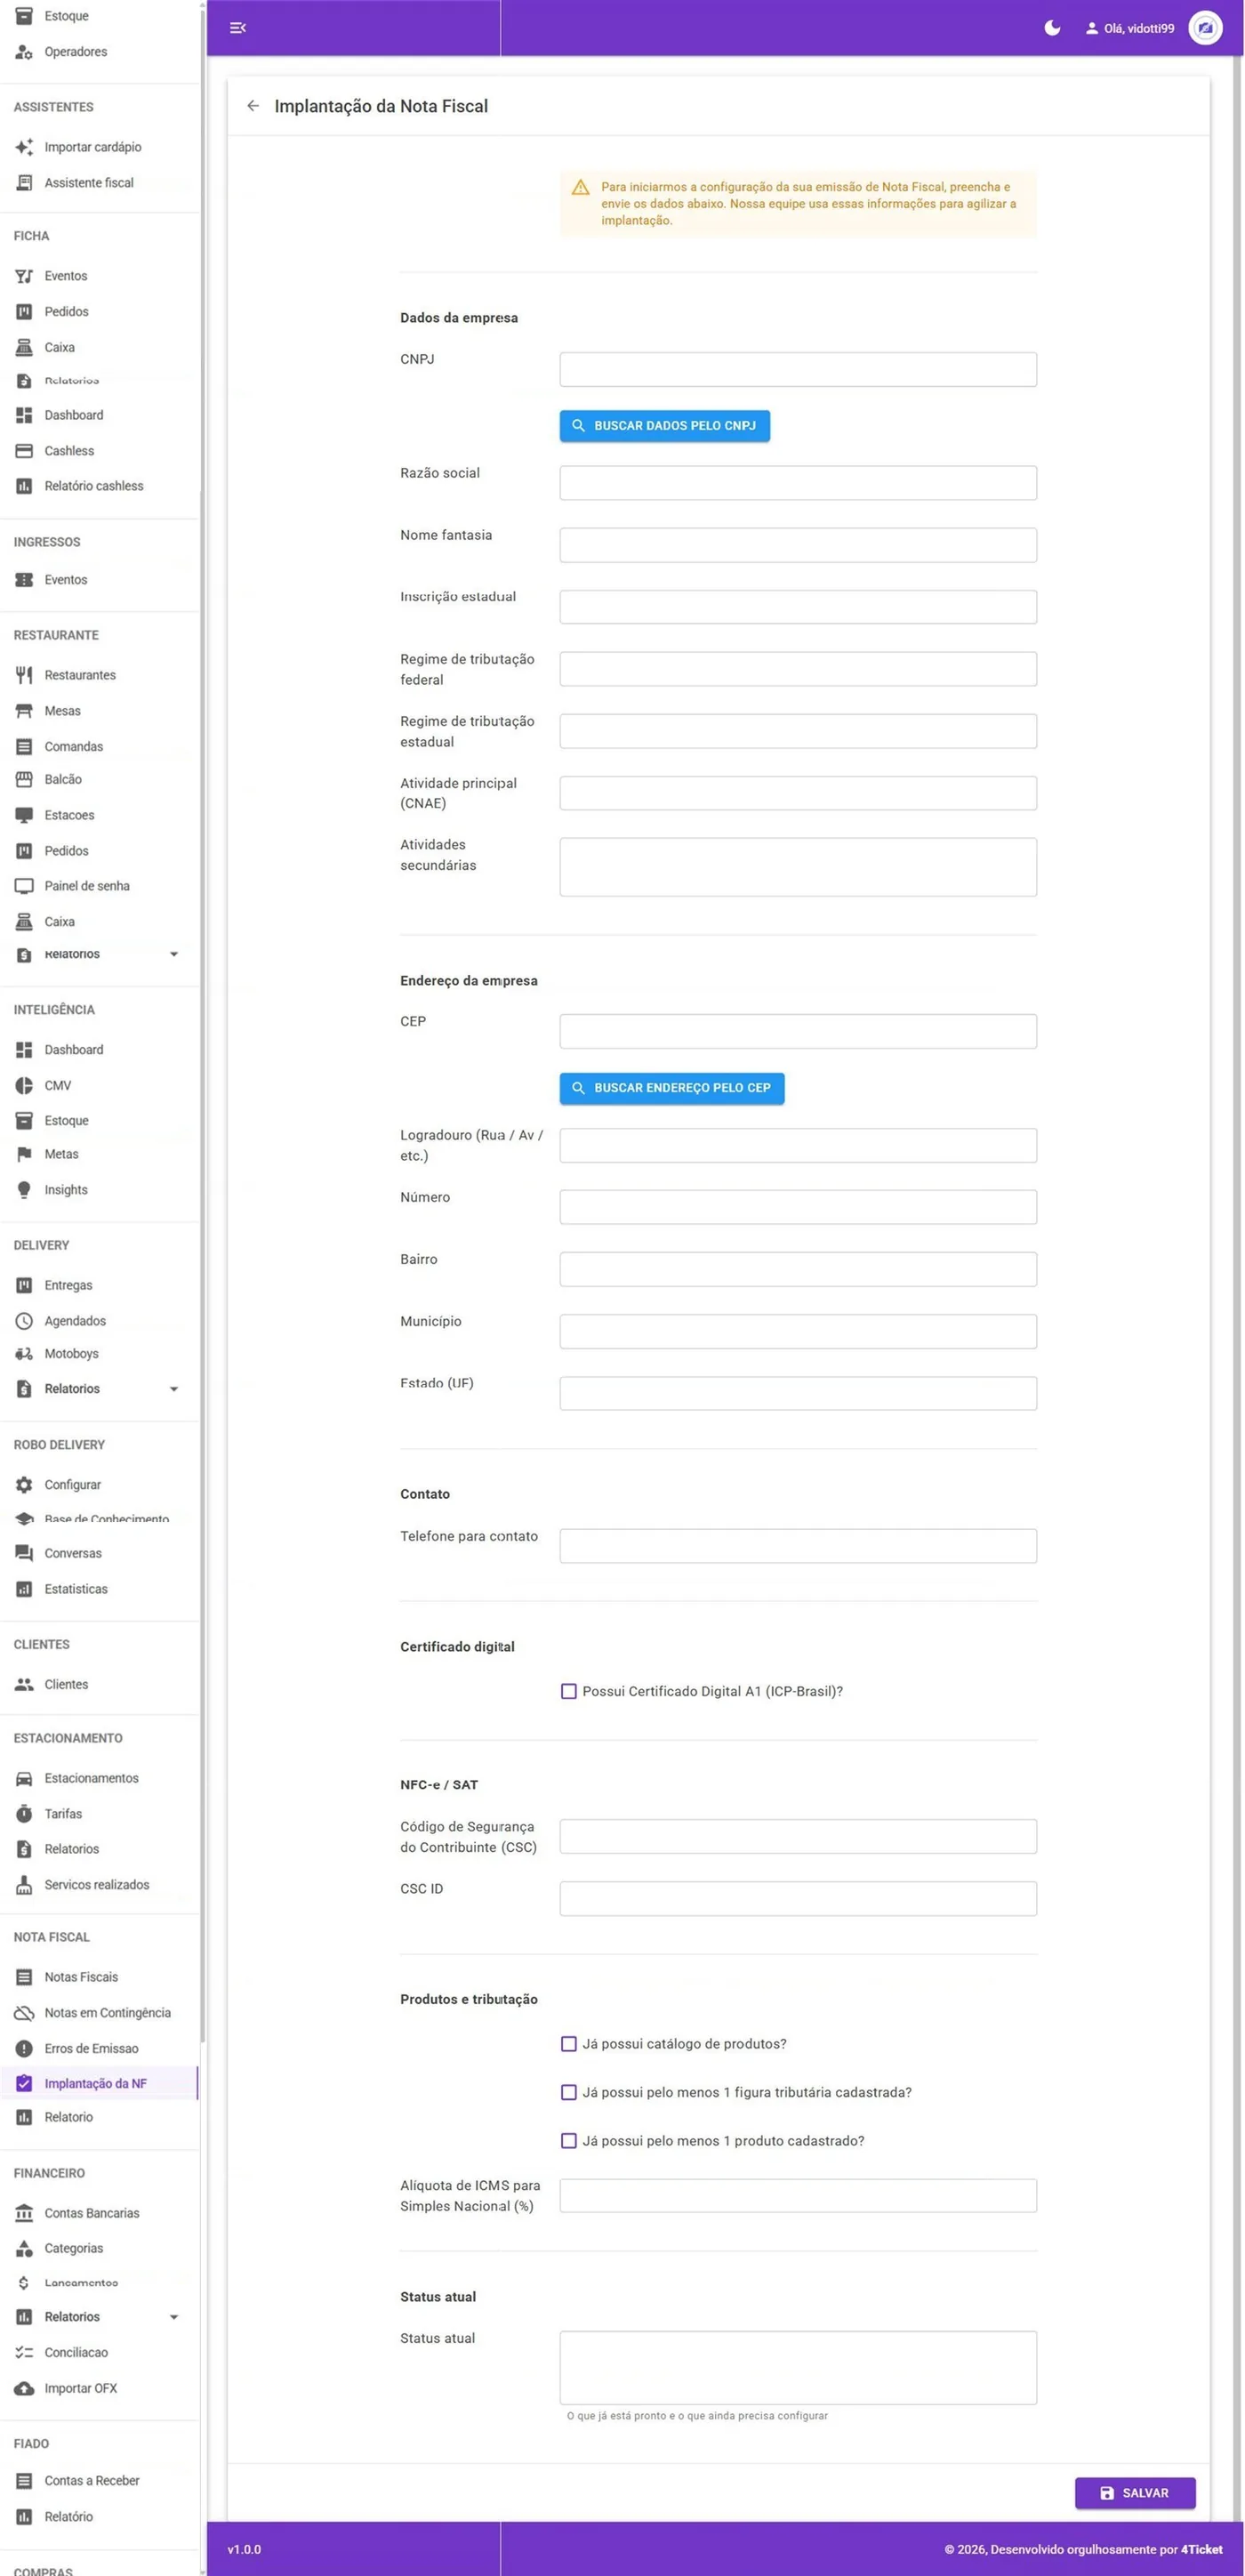
Task: Click the Insights lightbulb icon
Action: point(24,1190)
